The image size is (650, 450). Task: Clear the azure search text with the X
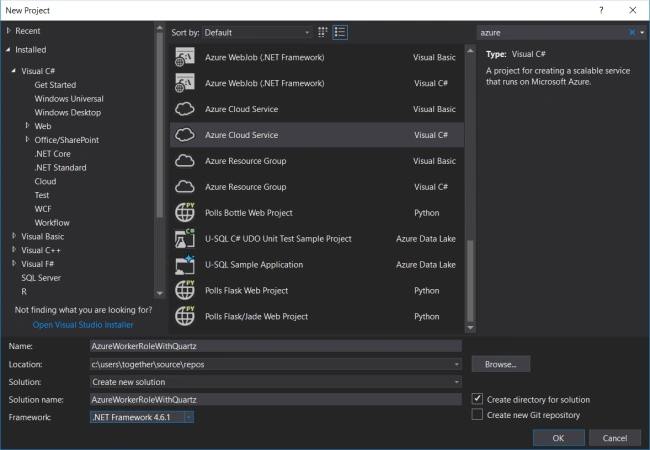(632, 32)
